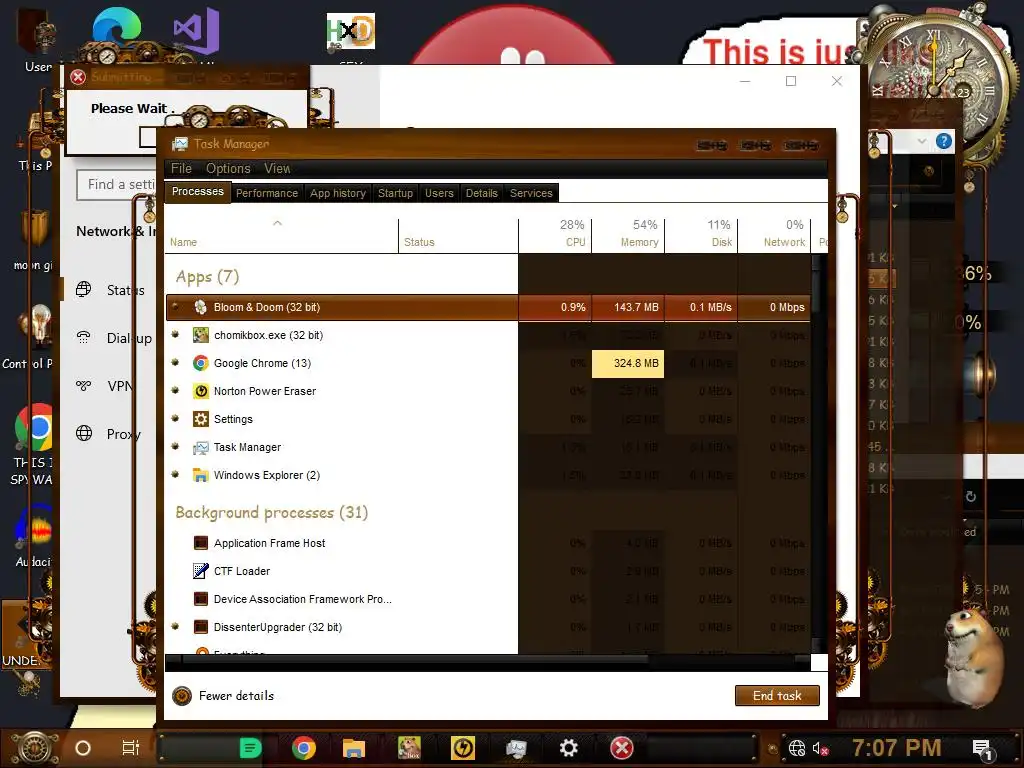This screenshot has height=768, width=1024.
Task: Click the chomikbox.exe app icon
Action: click(200, 335)
